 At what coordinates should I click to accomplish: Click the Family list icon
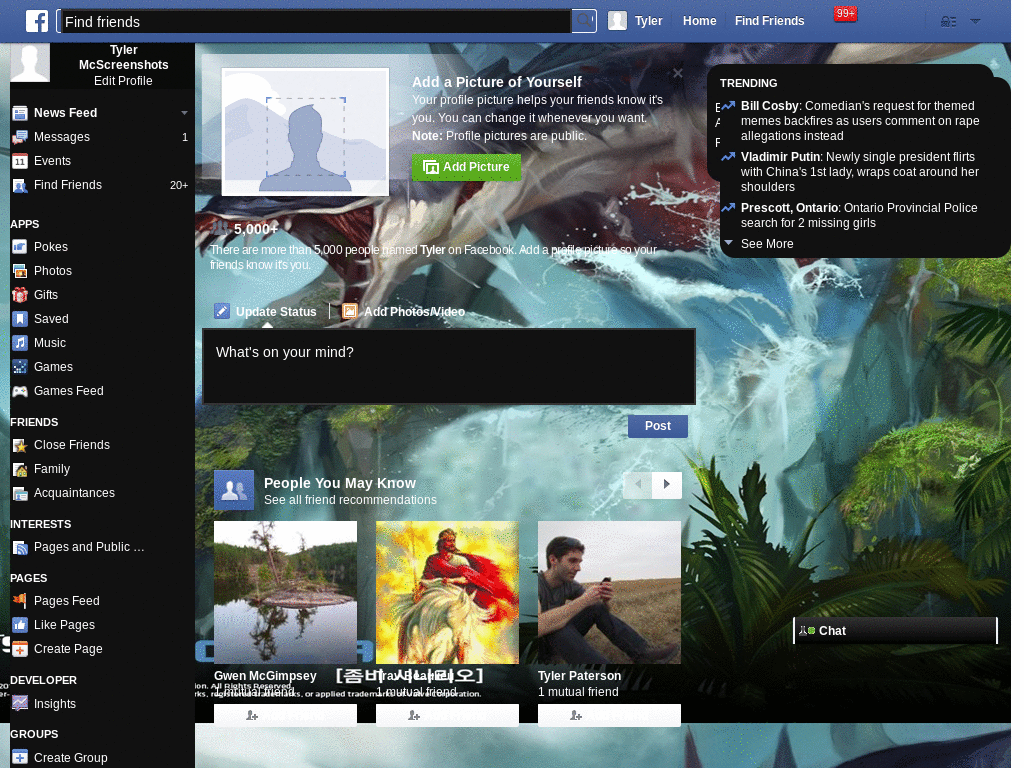coord(20,470)
